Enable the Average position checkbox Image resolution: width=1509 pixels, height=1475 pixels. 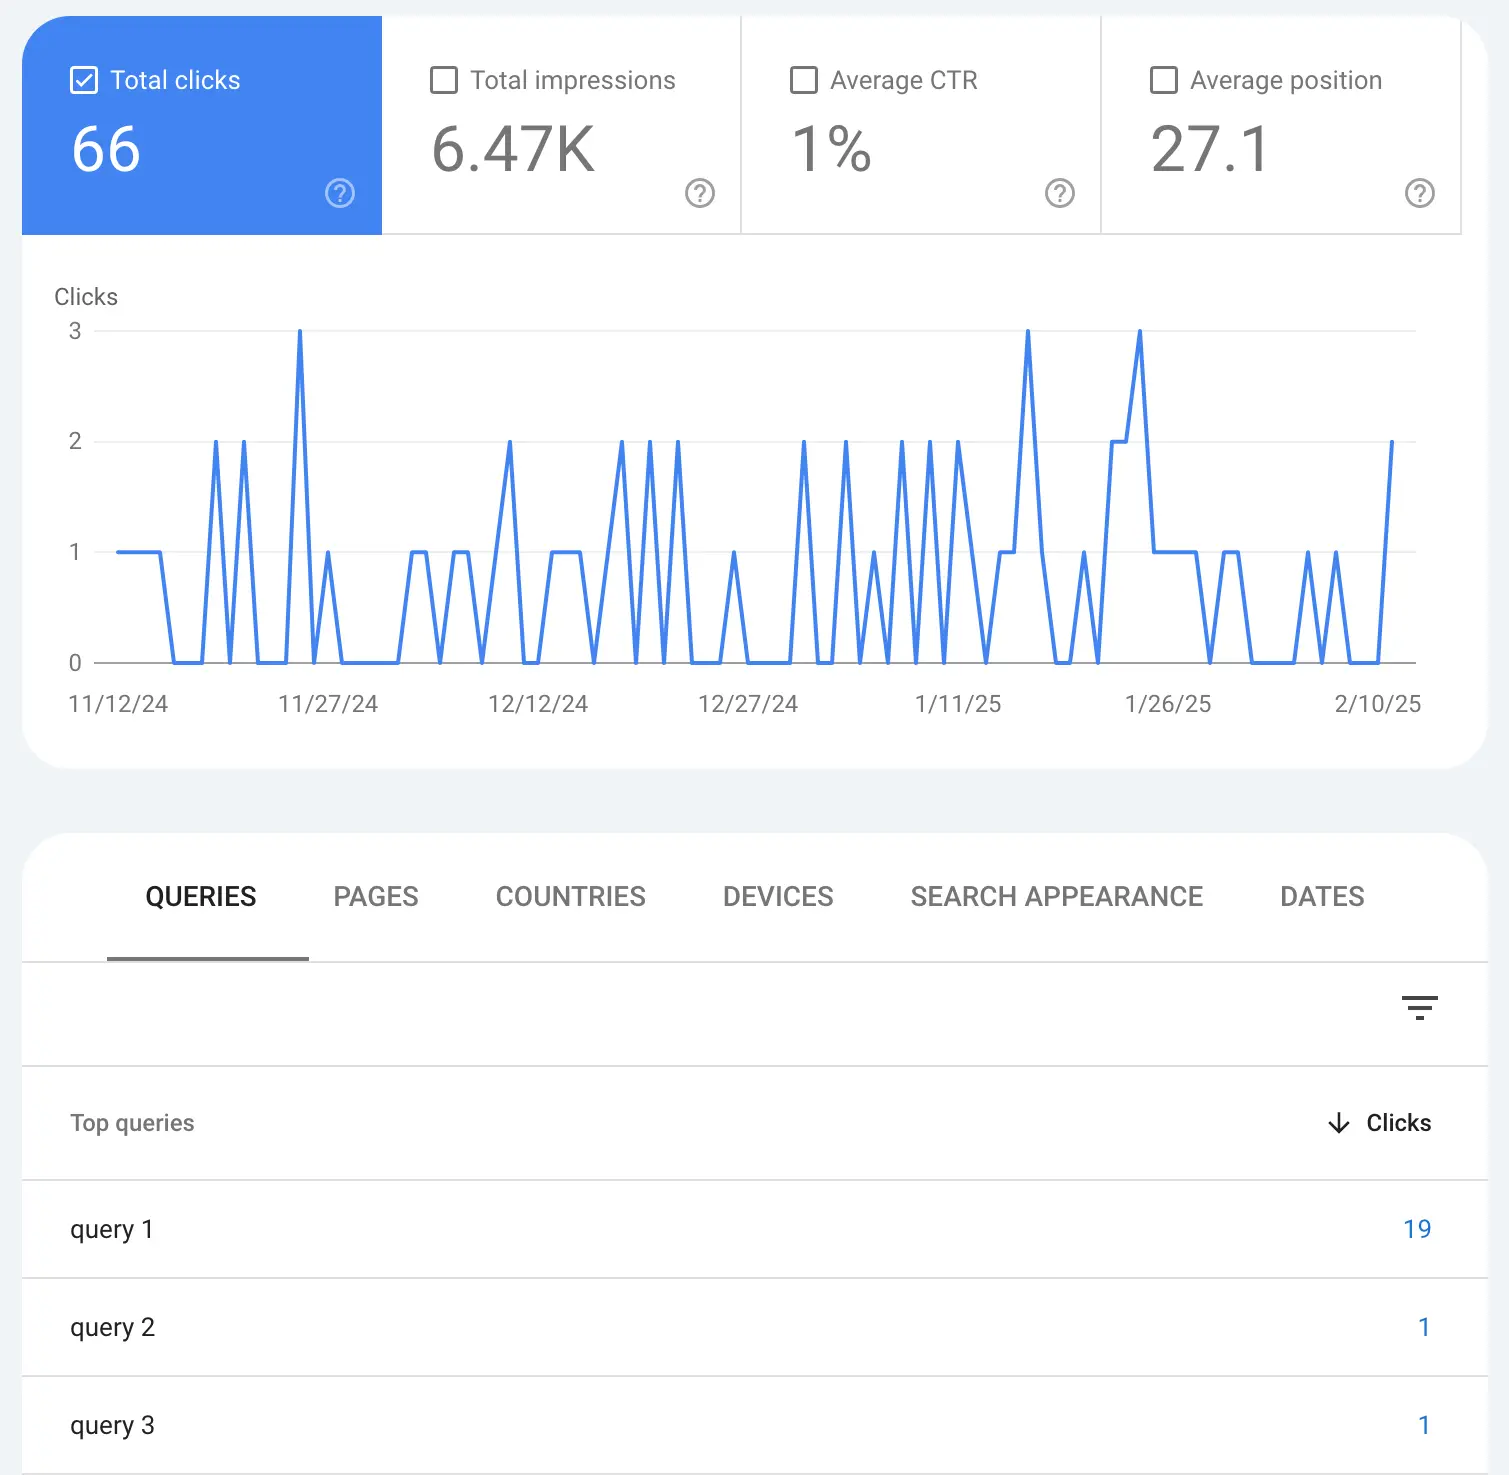[1164, 80]
